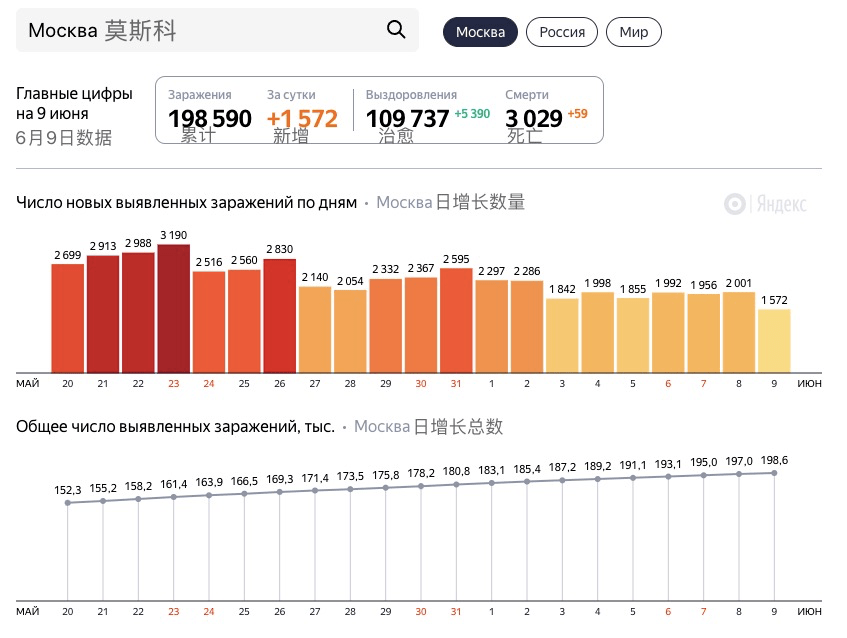Click the line chart point labeled 193,1
The height and width of the screenshot is (638, 847).
coord(668,476)
